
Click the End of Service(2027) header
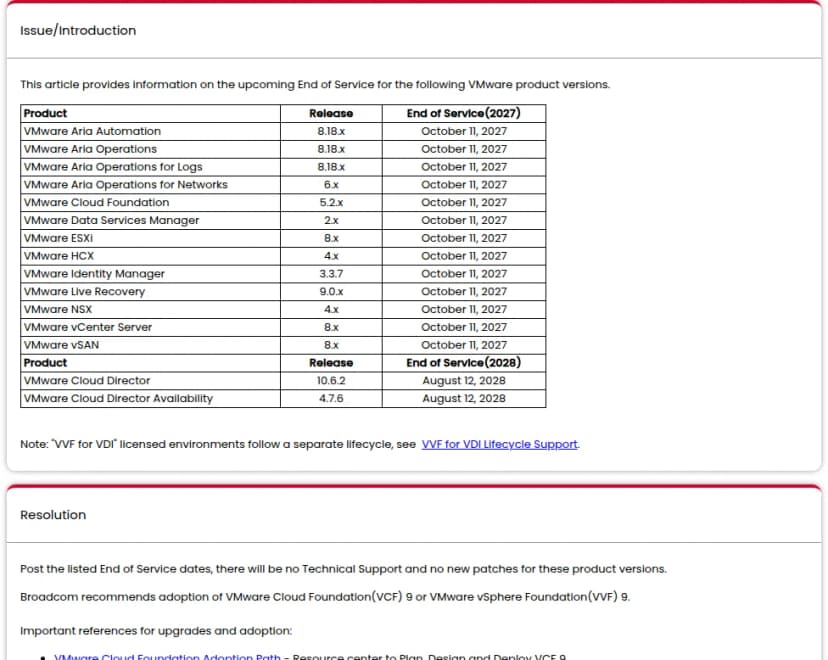click(464, 114)
